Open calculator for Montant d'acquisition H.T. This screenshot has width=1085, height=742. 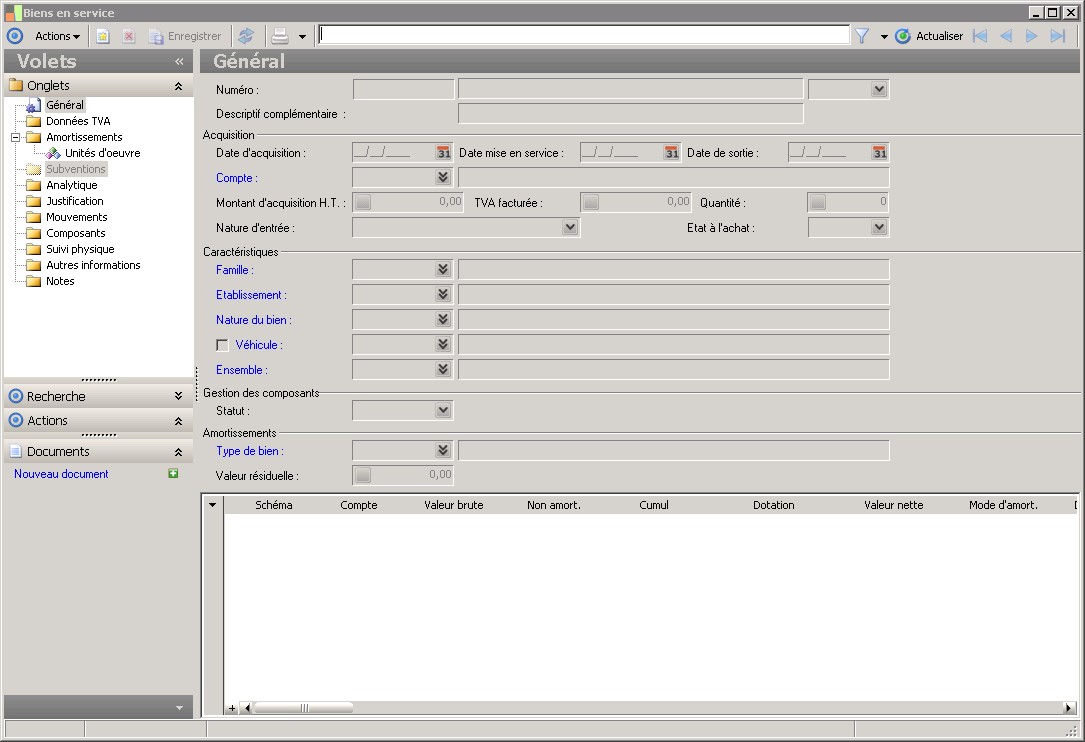363,202
